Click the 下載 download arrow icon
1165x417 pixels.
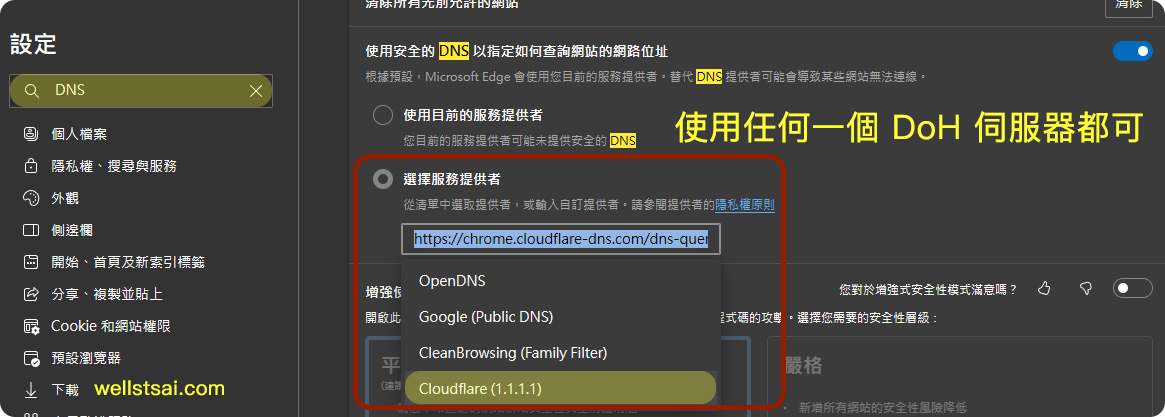(31, 390)
